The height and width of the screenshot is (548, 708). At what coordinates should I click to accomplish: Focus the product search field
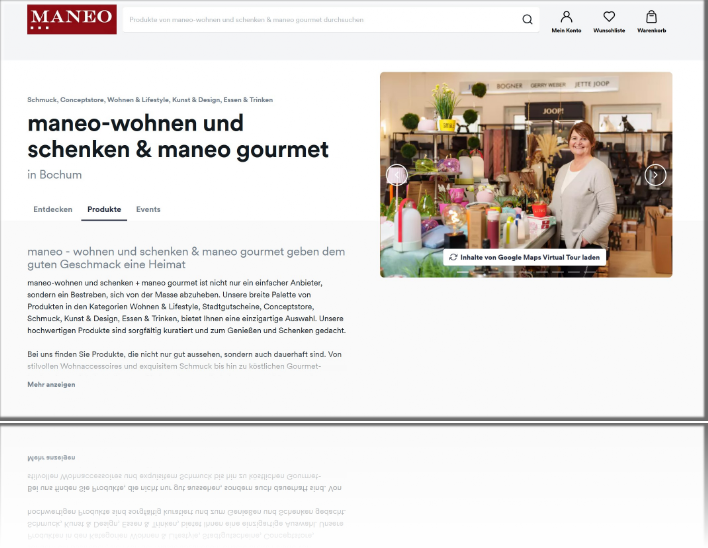(320, 19)
